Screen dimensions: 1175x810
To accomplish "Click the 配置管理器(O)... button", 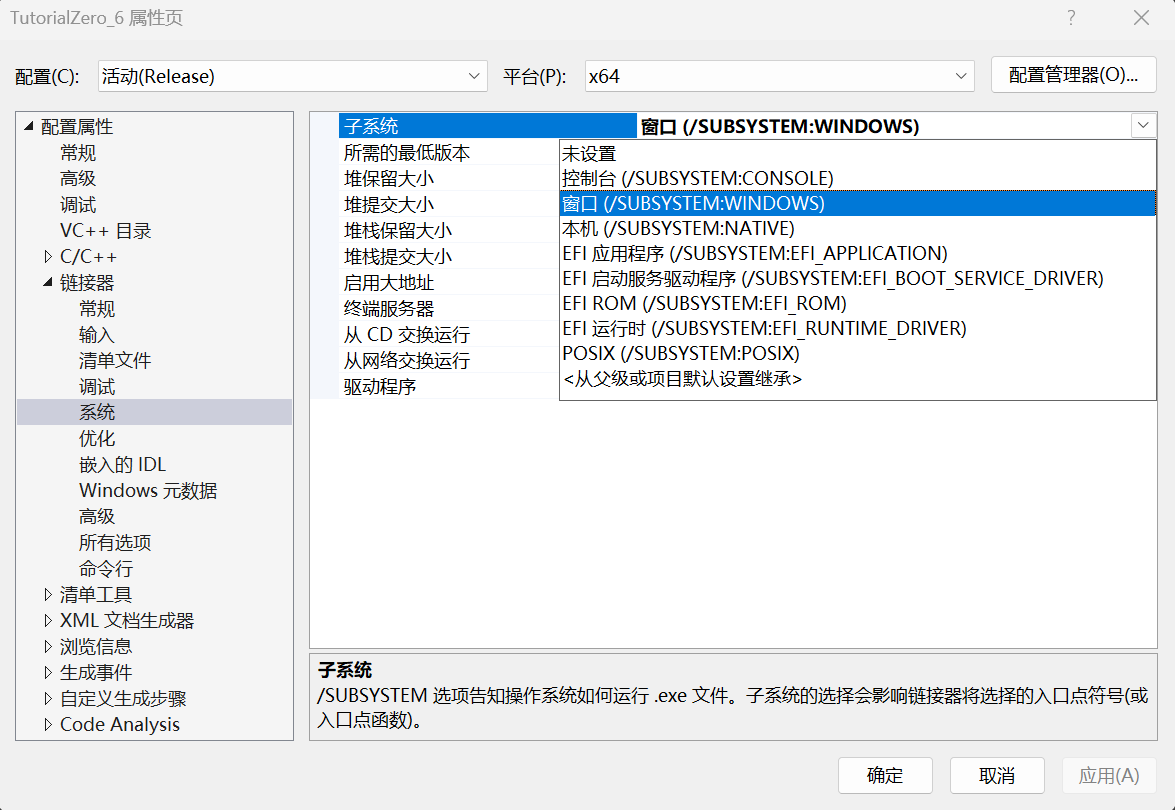I will (x=1073, y=75).
